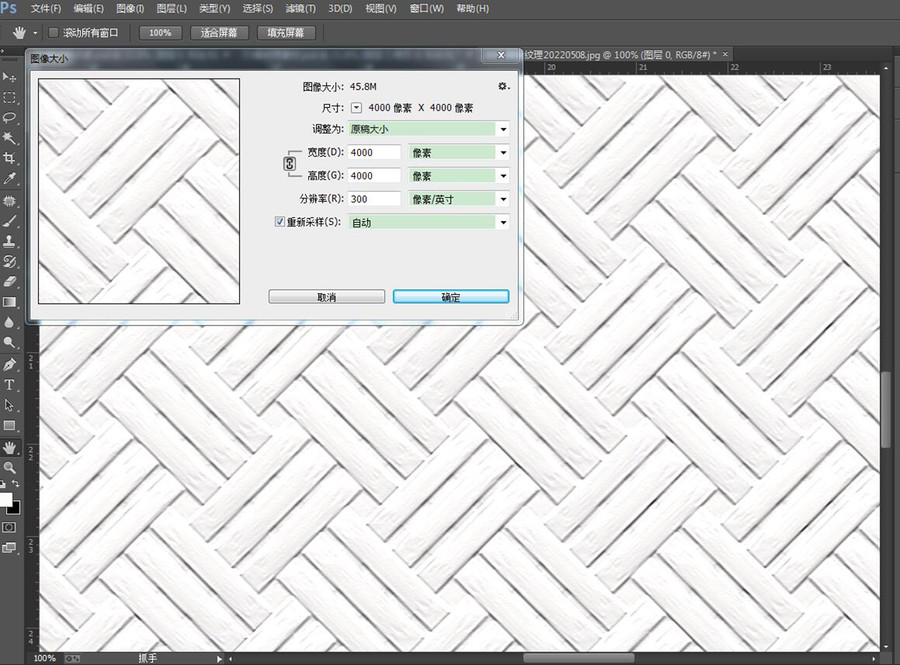Select the Clone Stamp tool
This screenshot has width=900, height=665.
[9, 241]
